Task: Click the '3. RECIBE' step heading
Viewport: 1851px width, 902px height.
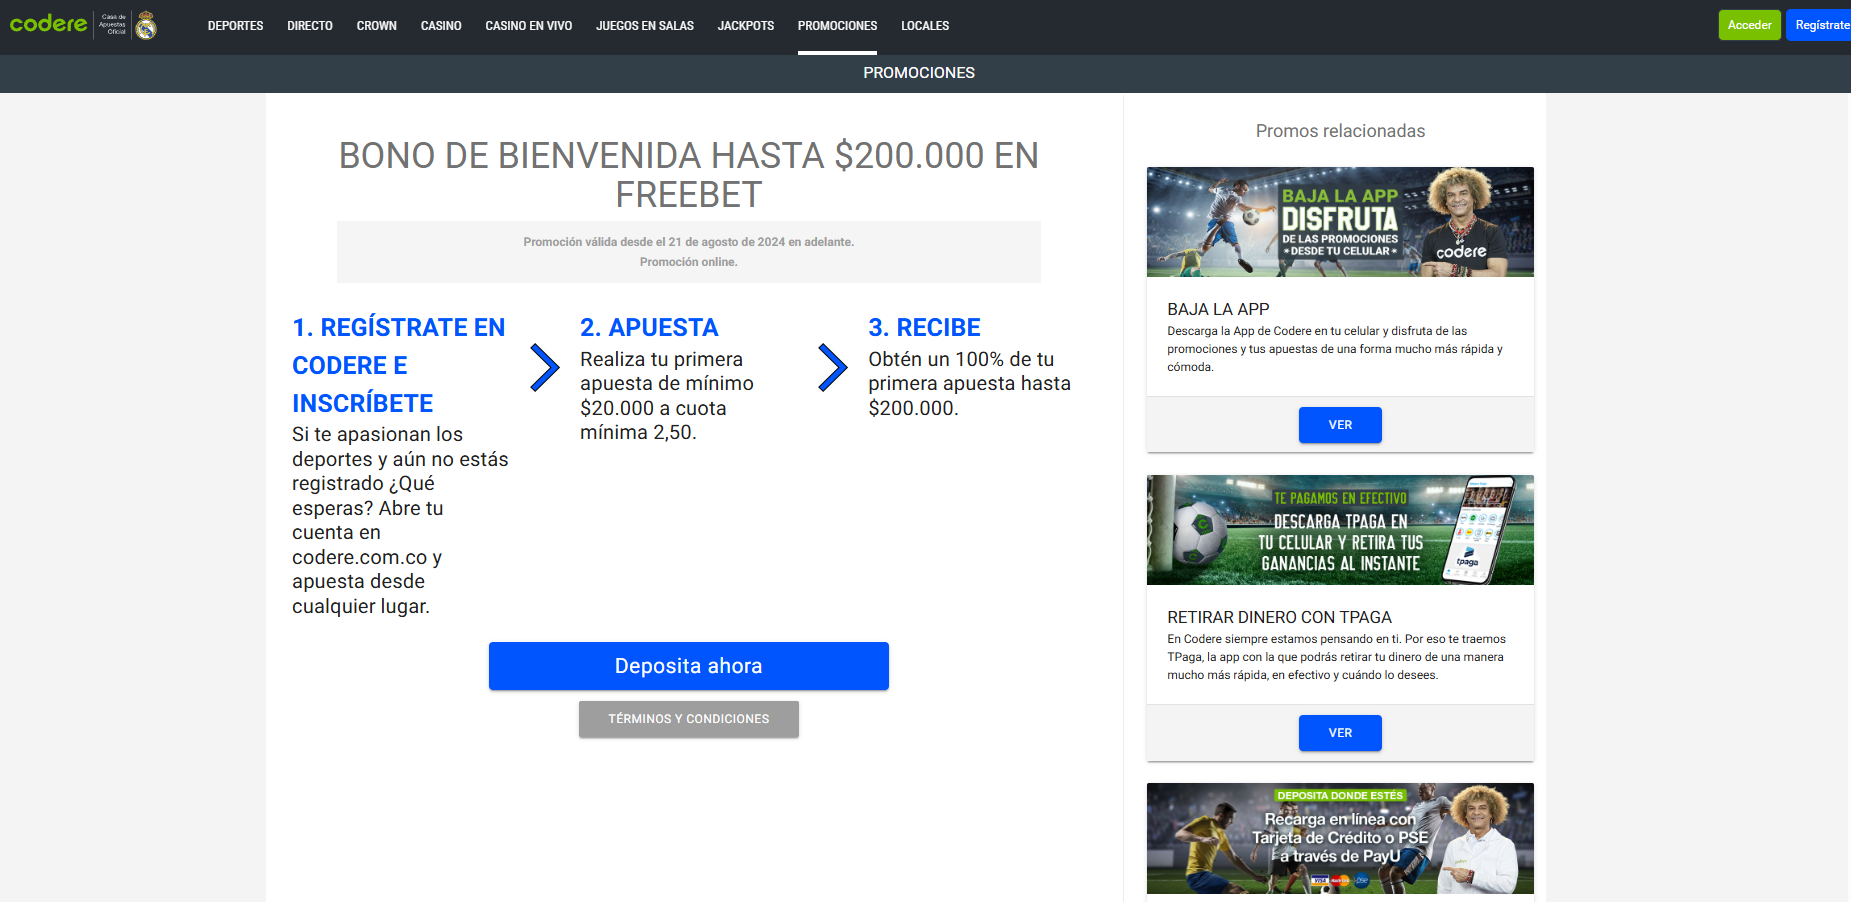Action: coord(924,328)
